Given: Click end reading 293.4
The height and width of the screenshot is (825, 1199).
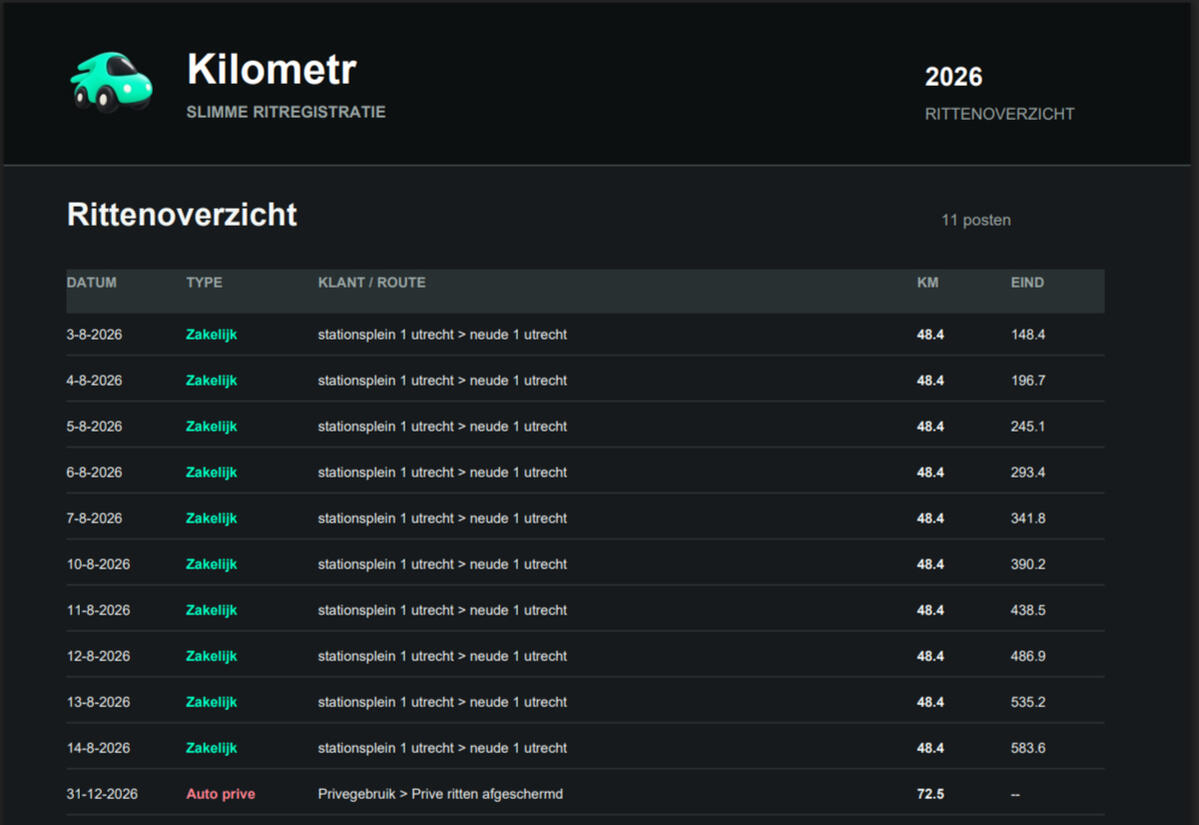Looking at the screenshot, I should click(1028, 472).
